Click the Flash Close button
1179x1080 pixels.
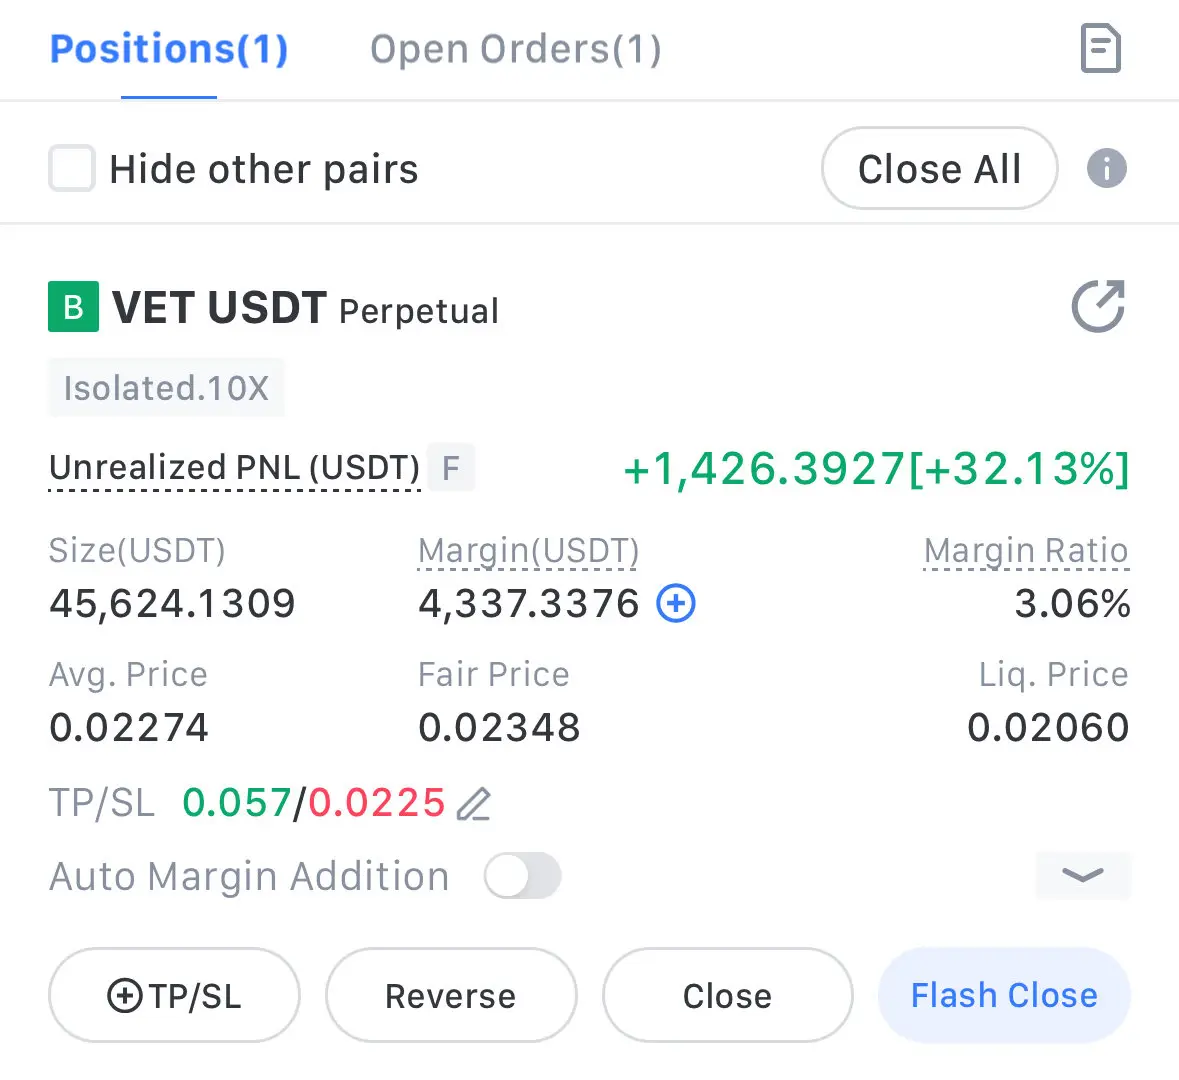tap(1005, 996)
